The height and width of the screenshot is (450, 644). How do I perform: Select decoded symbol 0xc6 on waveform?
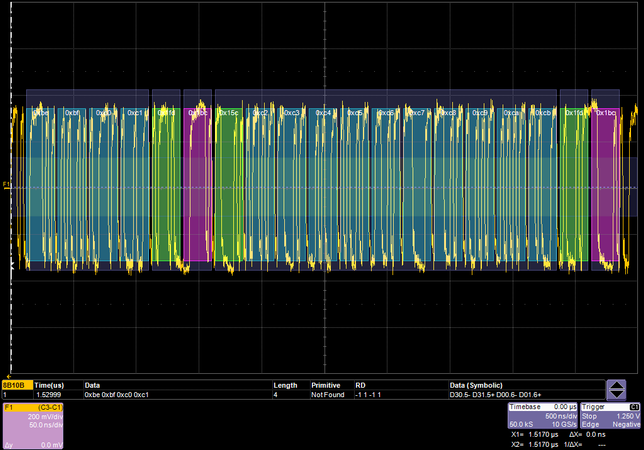[386, 184]
